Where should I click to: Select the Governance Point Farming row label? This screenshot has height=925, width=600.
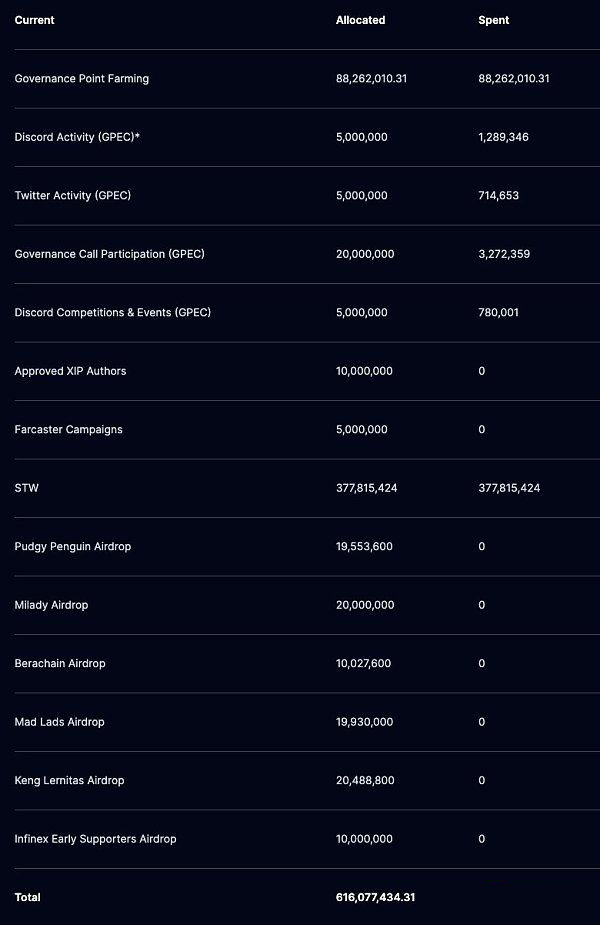[81, 78]
